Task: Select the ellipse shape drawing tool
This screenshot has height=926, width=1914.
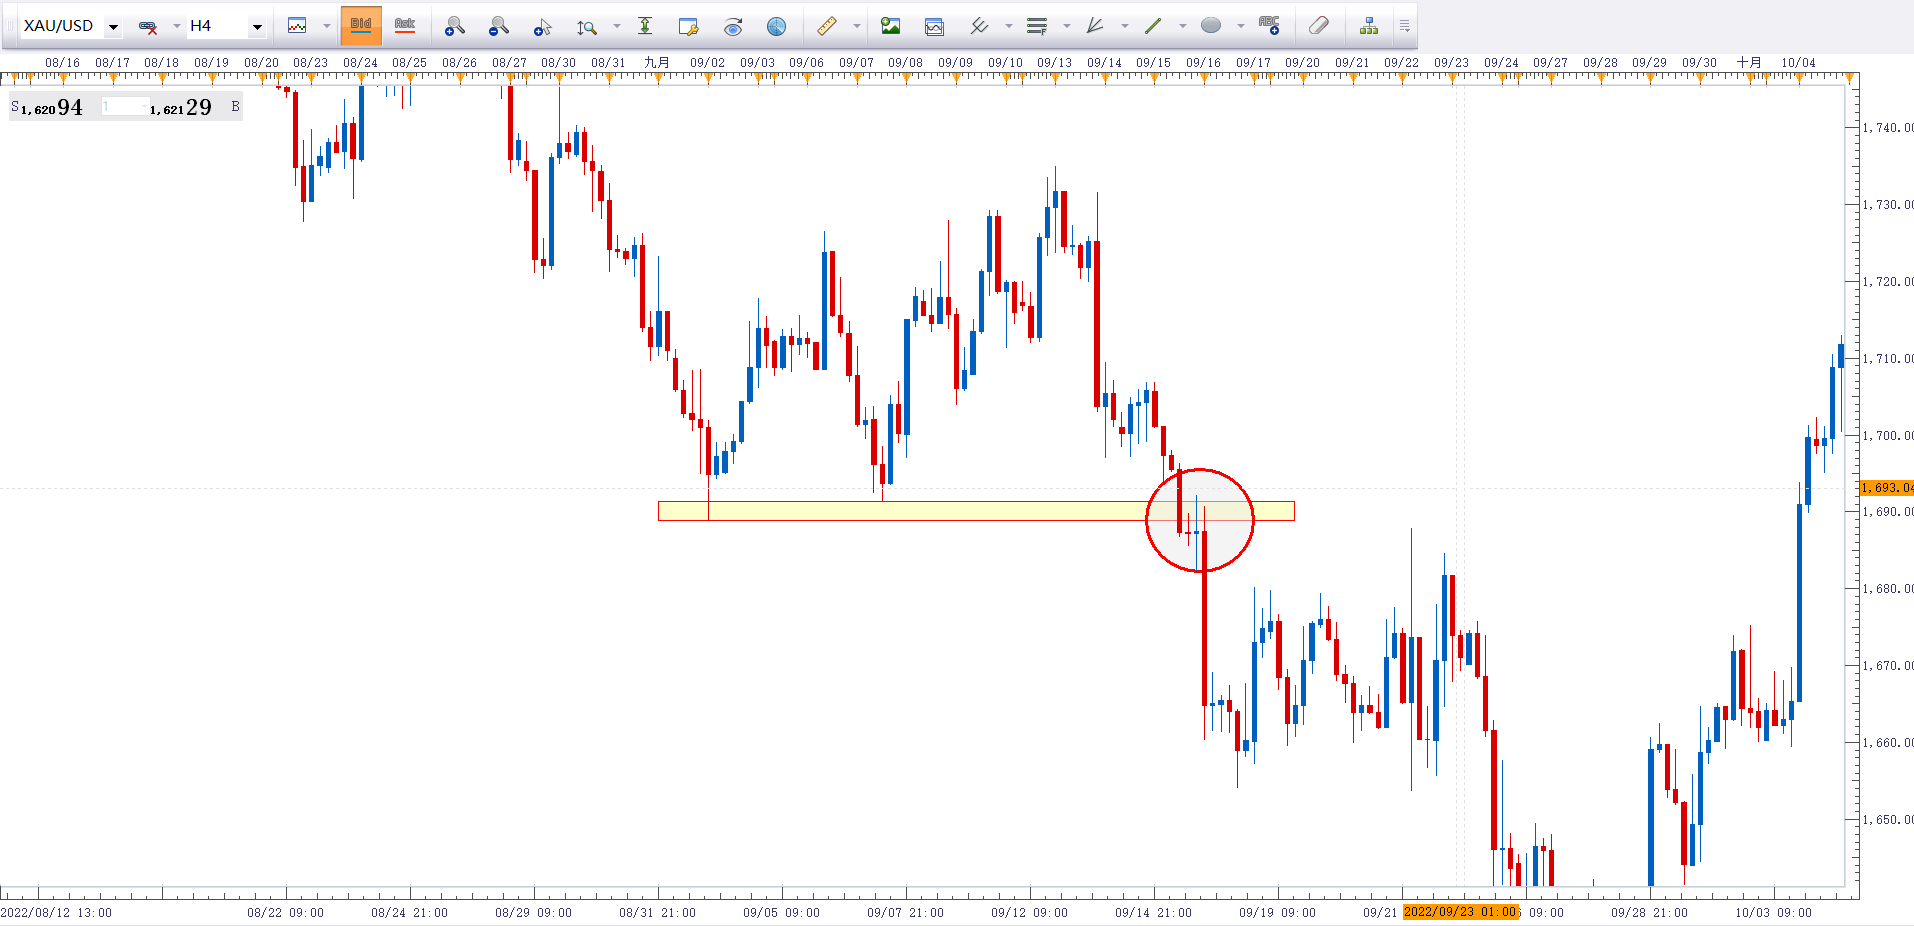Action: 1210,26
